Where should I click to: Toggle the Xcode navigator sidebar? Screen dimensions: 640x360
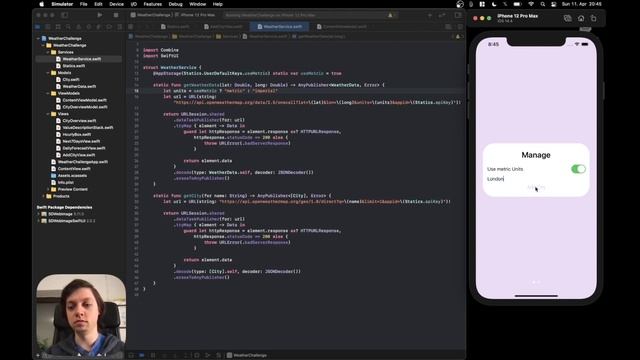click(64, 15)
